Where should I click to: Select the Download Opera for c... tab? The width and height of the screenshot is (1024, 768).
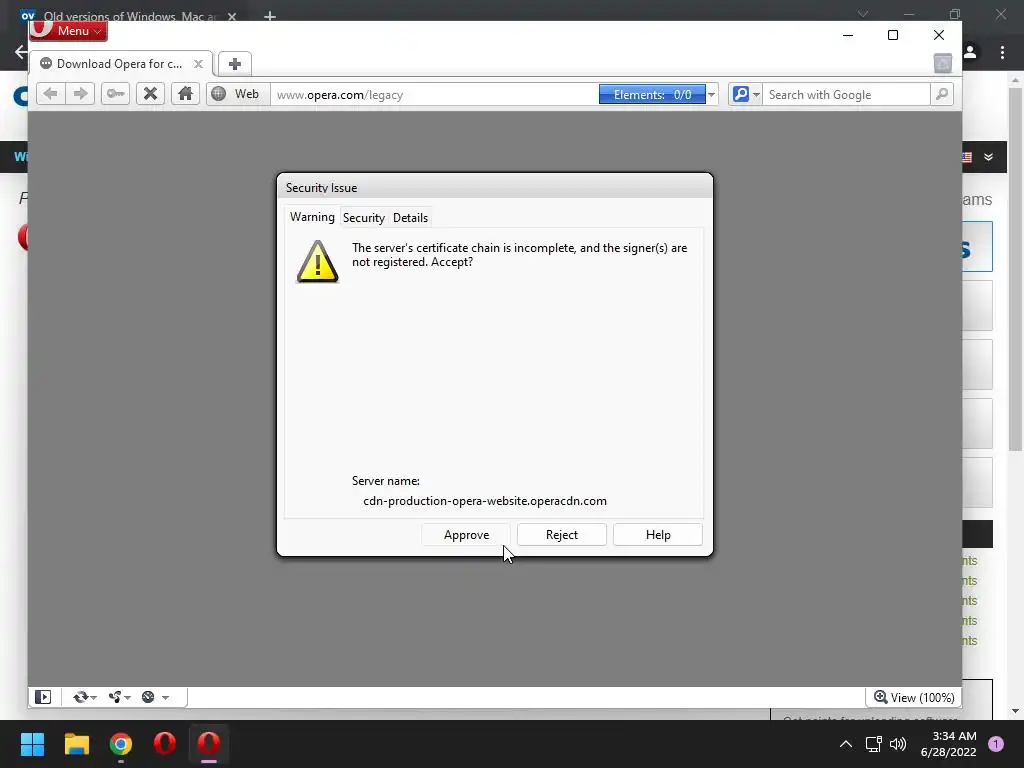(121, 63)
